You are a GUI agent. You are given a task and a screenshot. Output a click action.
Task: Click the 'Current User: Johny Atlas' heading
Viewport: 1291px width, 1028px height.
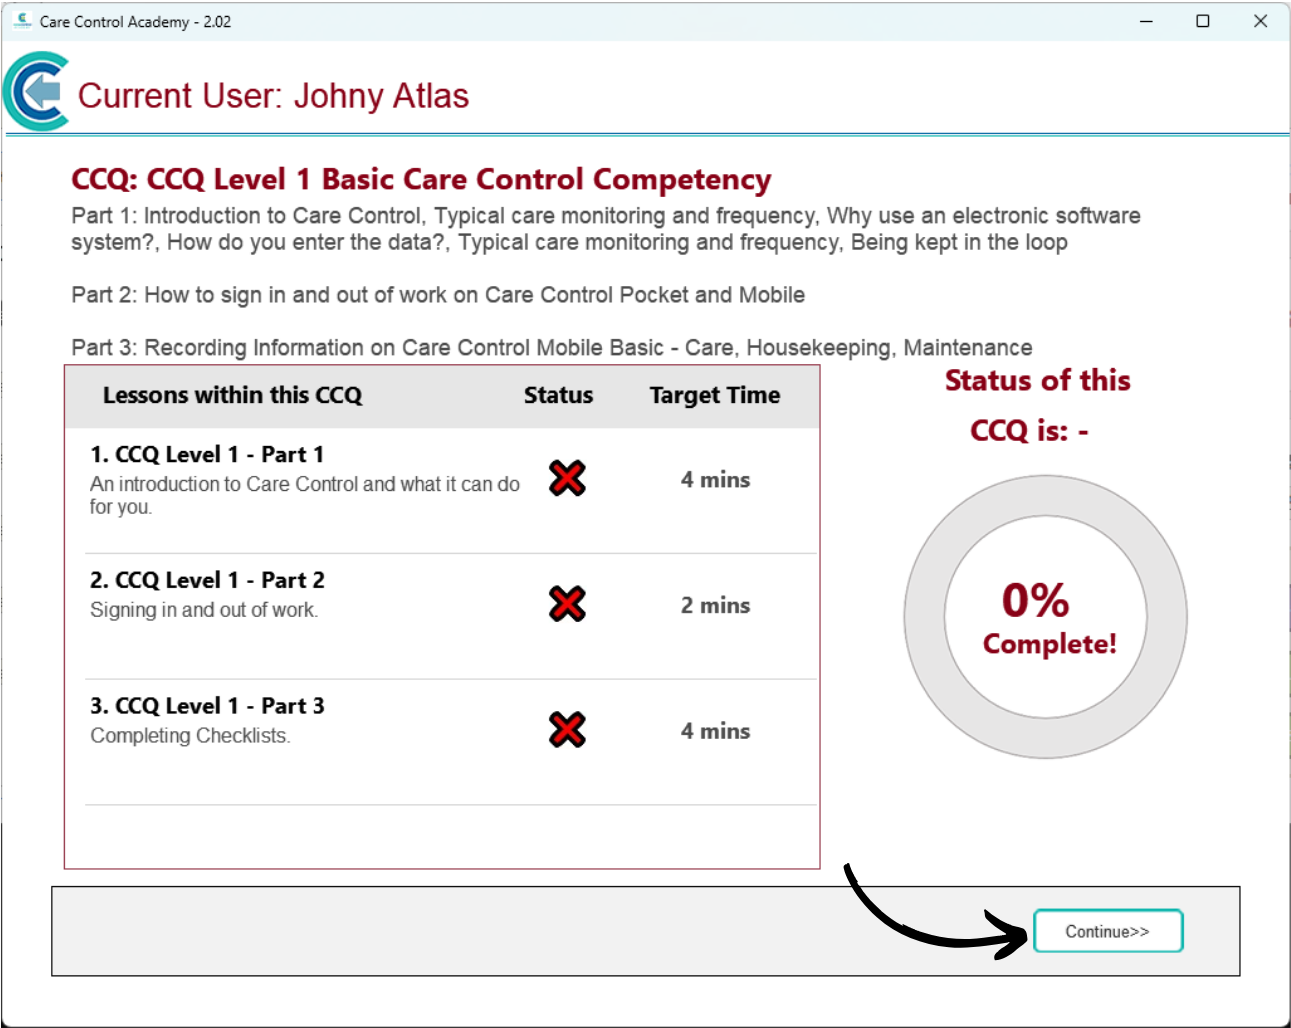pos(273,96)
